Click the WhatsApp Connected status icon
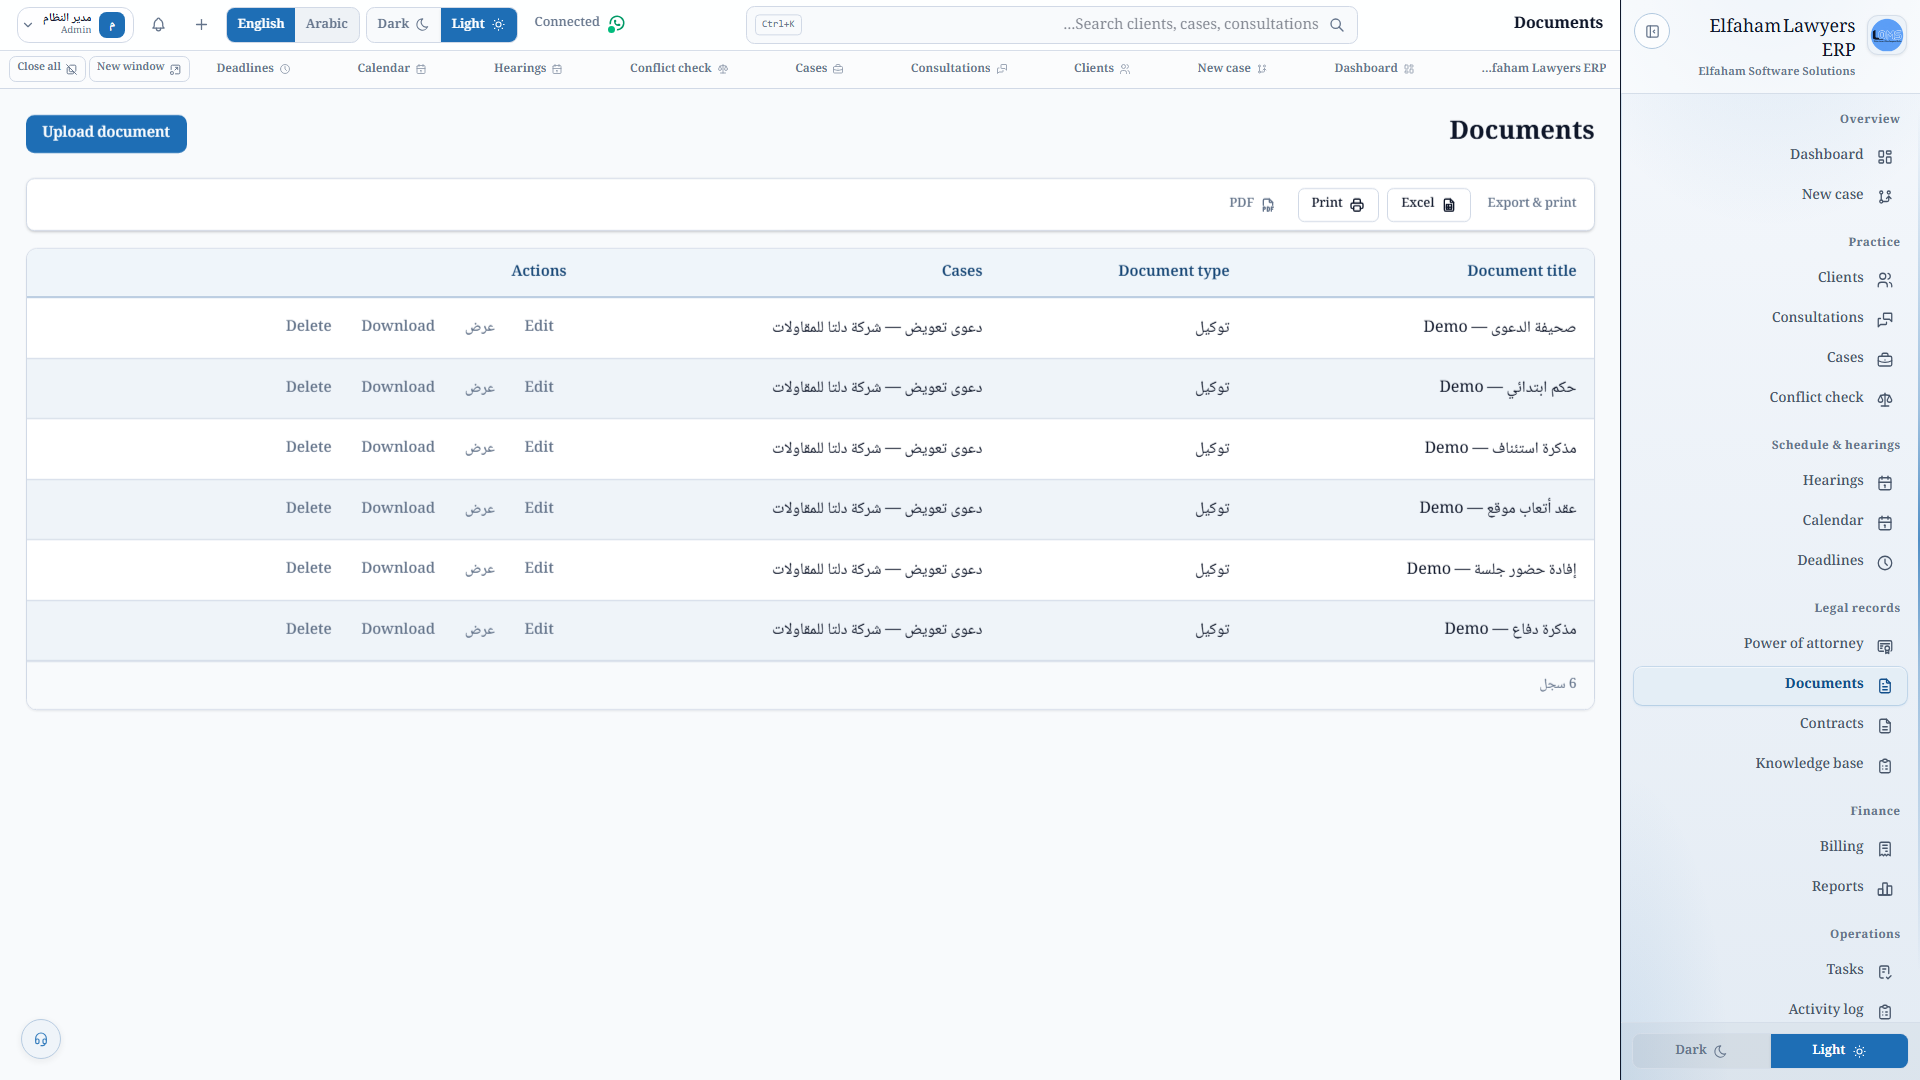 tap(617, 23)
